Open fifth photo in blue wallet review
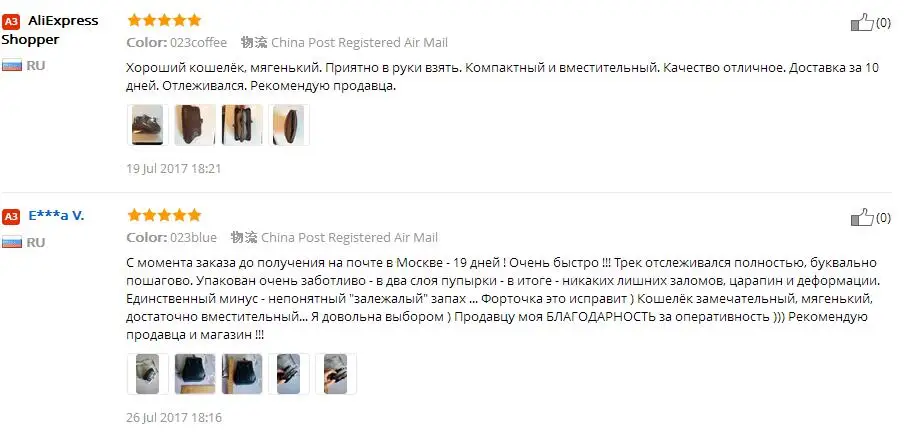This screenshot has width=904, height=439. coord(336,374)
